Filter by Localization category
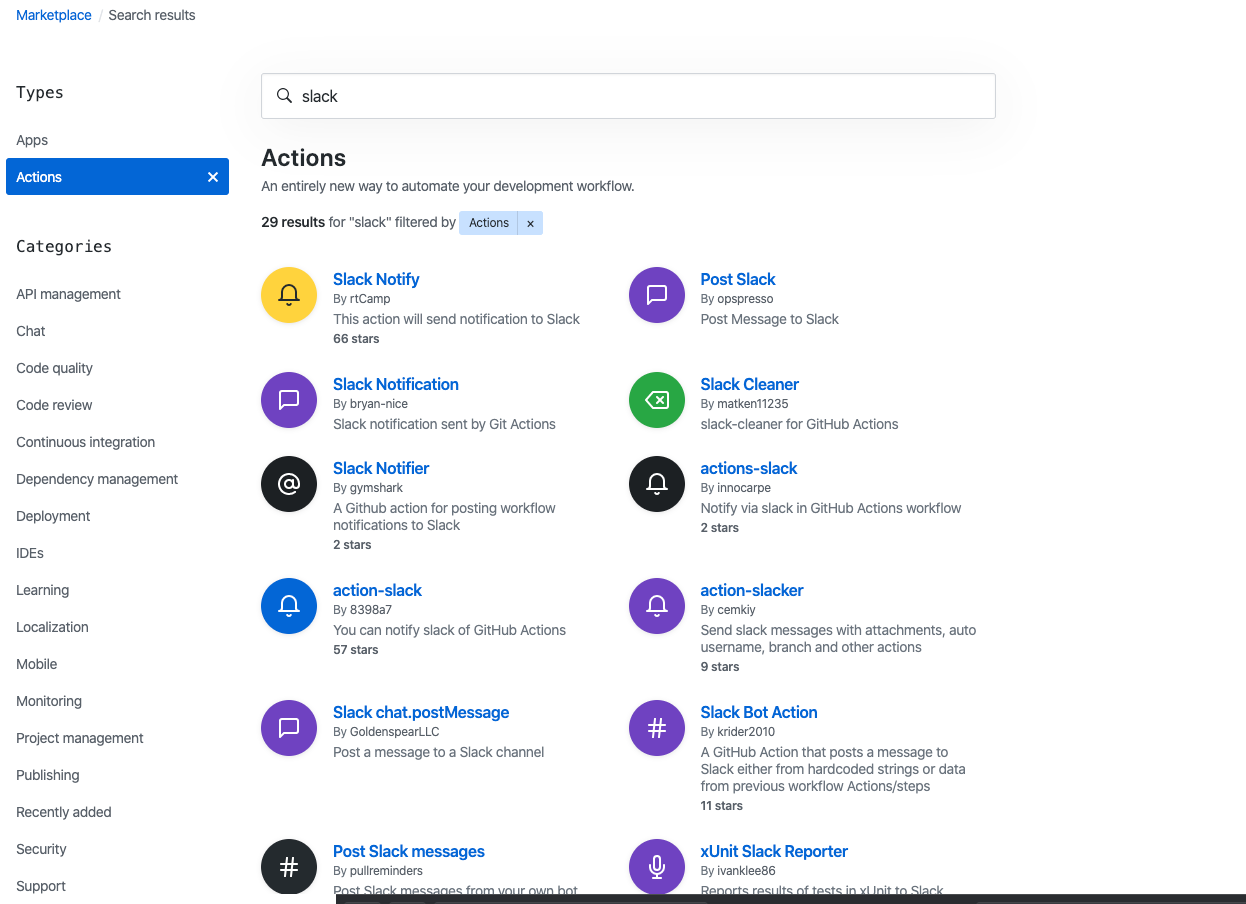Screen dimensions: 1246x904 [x=52, y=627]
